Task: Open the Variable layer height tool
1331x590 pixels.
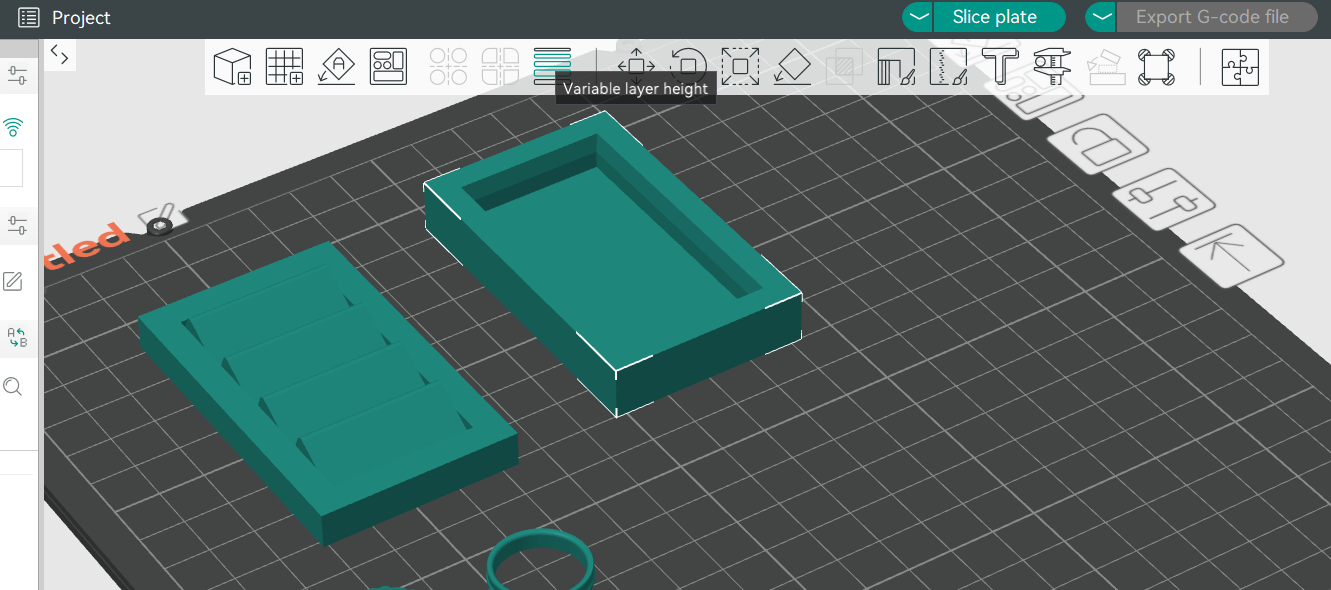Action: point(552,61)
